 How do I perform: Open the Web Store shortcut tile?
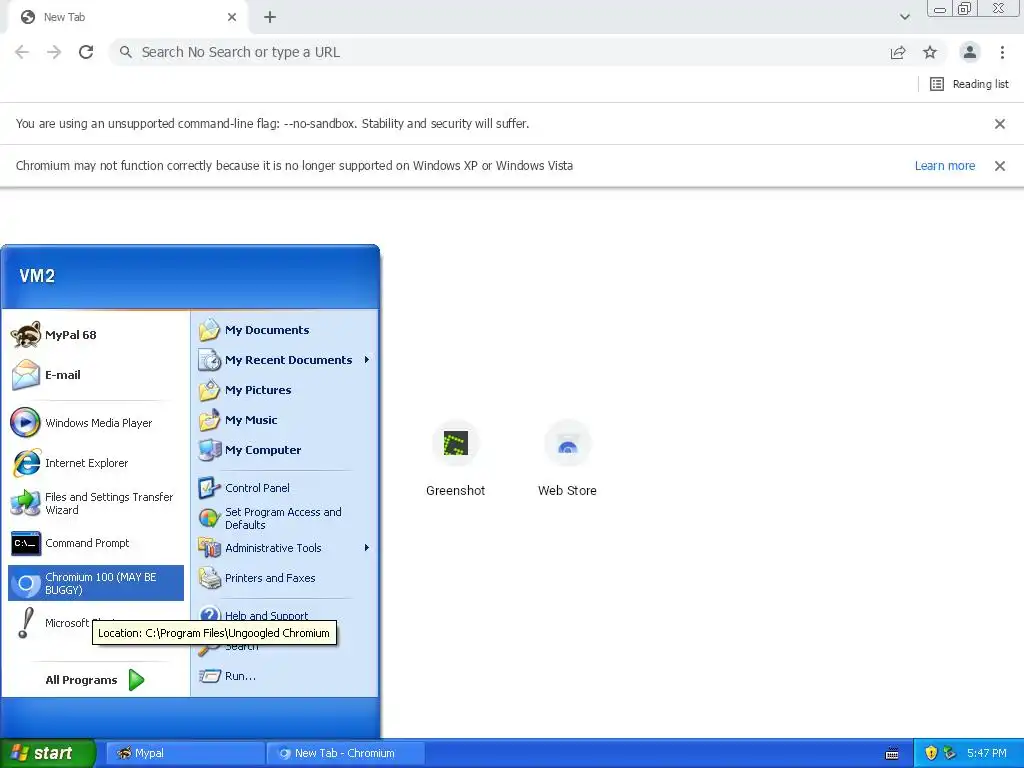(x=568, y=458)
